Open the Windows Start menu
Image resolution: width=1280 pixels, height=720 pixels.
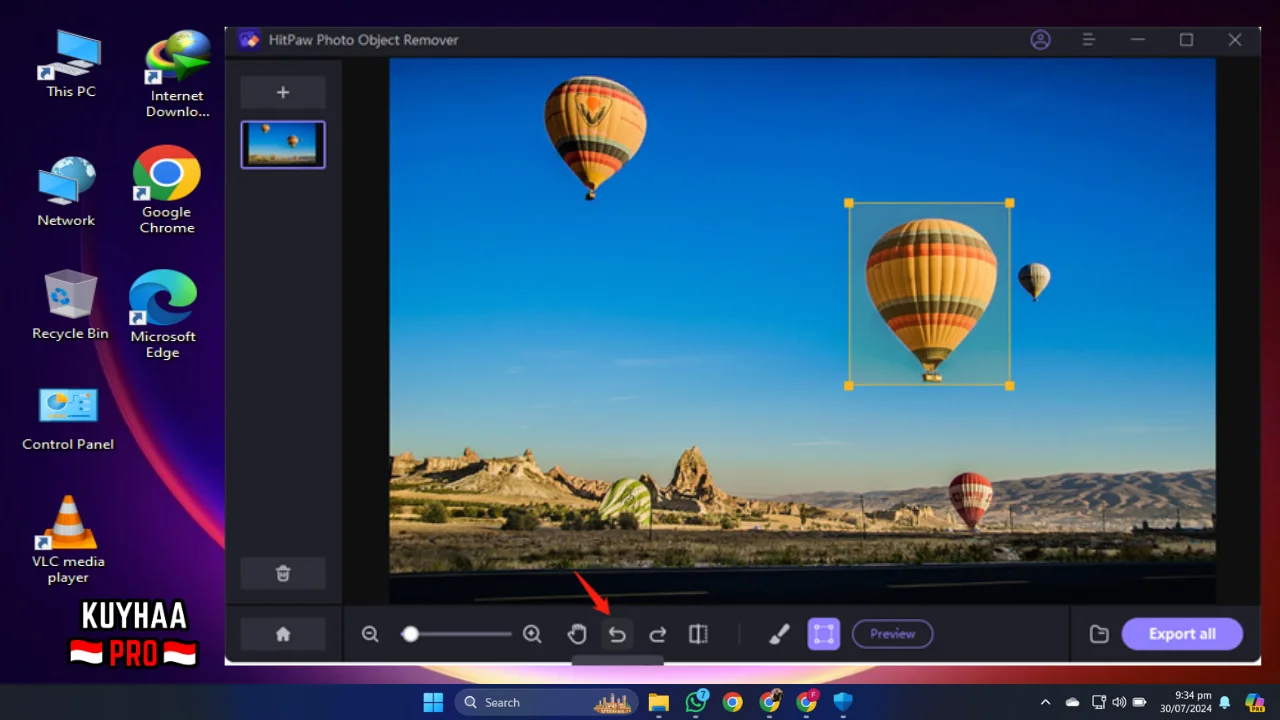(433, 702)
